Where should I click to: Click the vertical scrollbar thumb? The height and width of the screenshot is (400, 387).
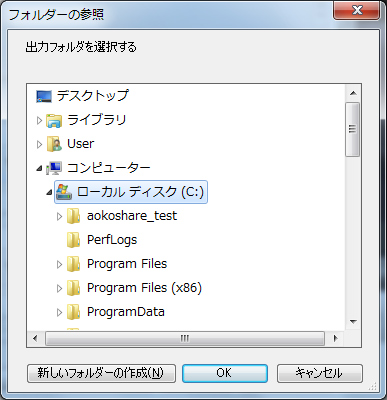(x=353, y=129)
